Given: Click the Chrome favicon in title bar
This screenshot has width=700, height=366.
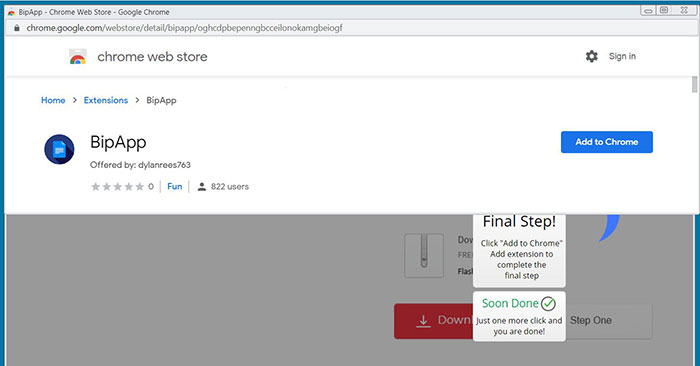Looking at the screenshot, I should [x=11, y=12].
